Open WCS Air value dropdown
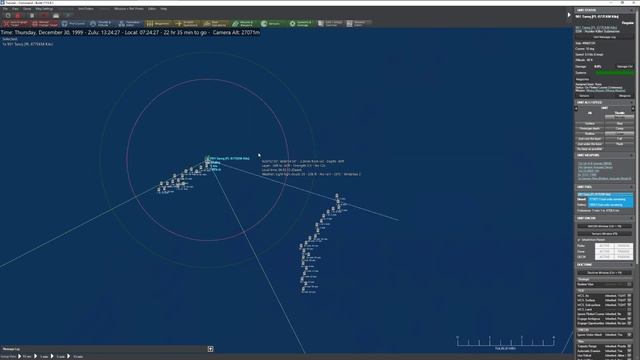This screenshot has width=640, height=360. [x=615, y=296]
